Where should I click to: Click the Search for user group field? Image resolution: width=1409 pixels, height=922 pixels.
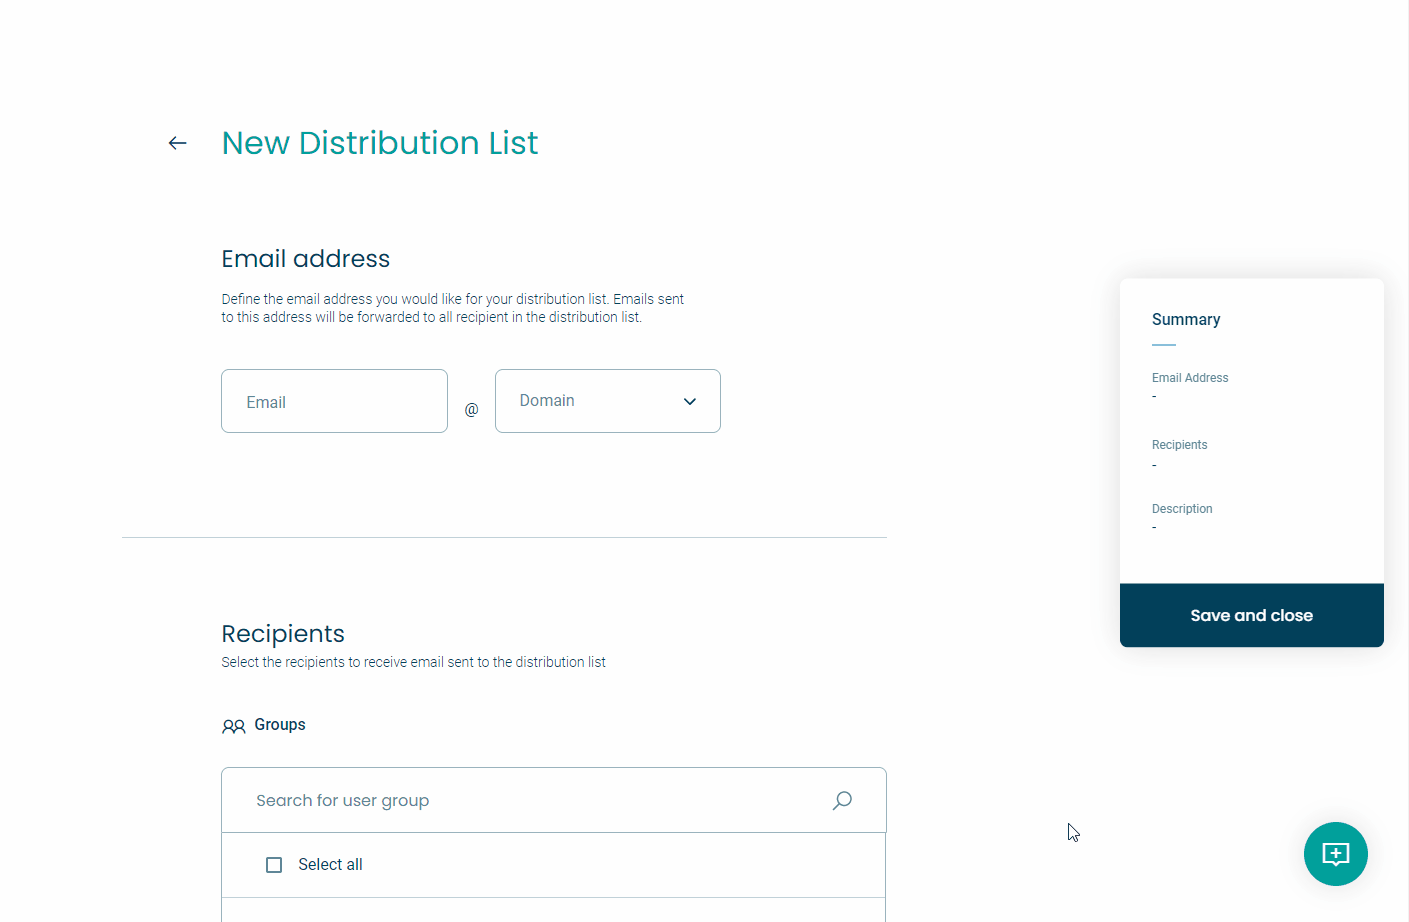coord(553,800)
